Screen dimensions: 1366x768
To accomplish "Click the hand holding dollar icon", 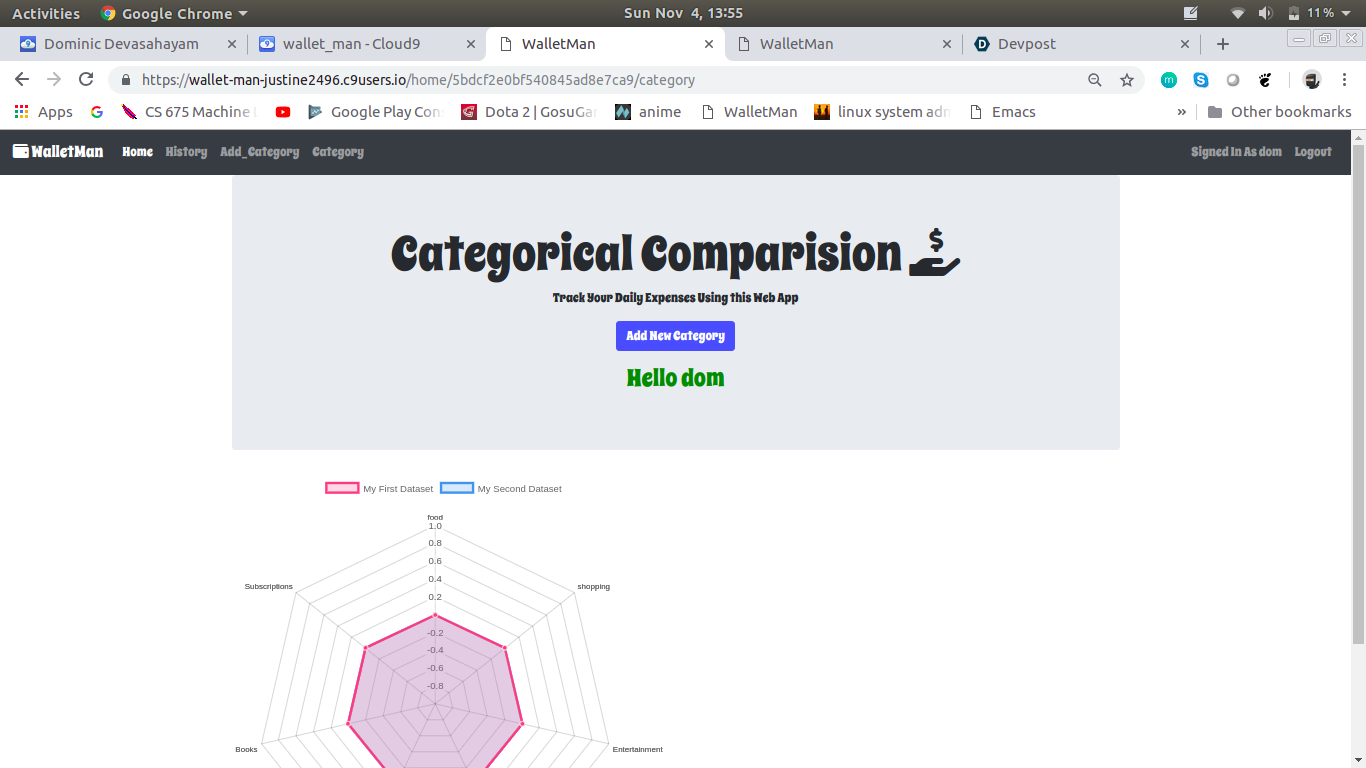I will [935, 254].
